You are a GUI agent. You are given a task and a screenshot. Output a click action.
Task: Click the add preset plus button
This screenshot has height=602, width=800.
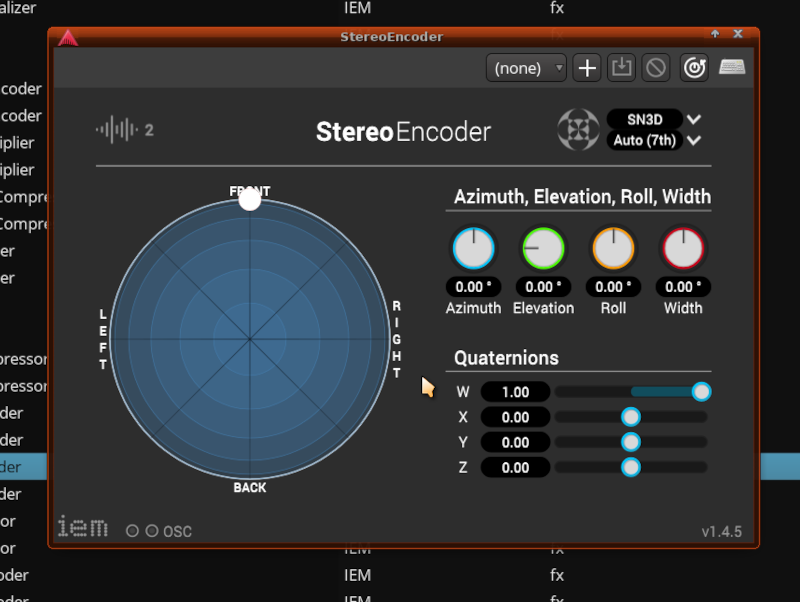click(588, 68)
